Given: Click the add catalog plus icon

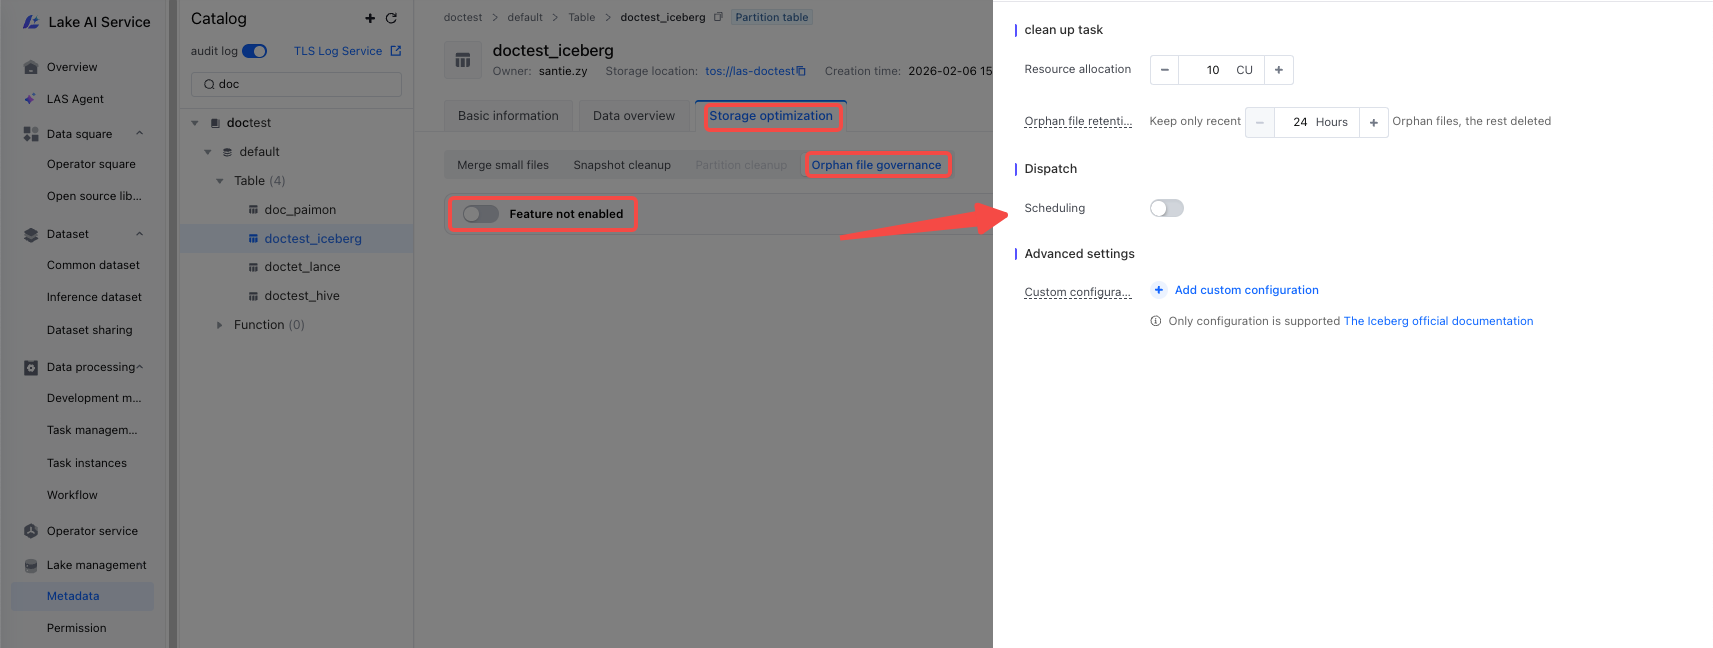Looking at the screenshot, I should [370, 19].
